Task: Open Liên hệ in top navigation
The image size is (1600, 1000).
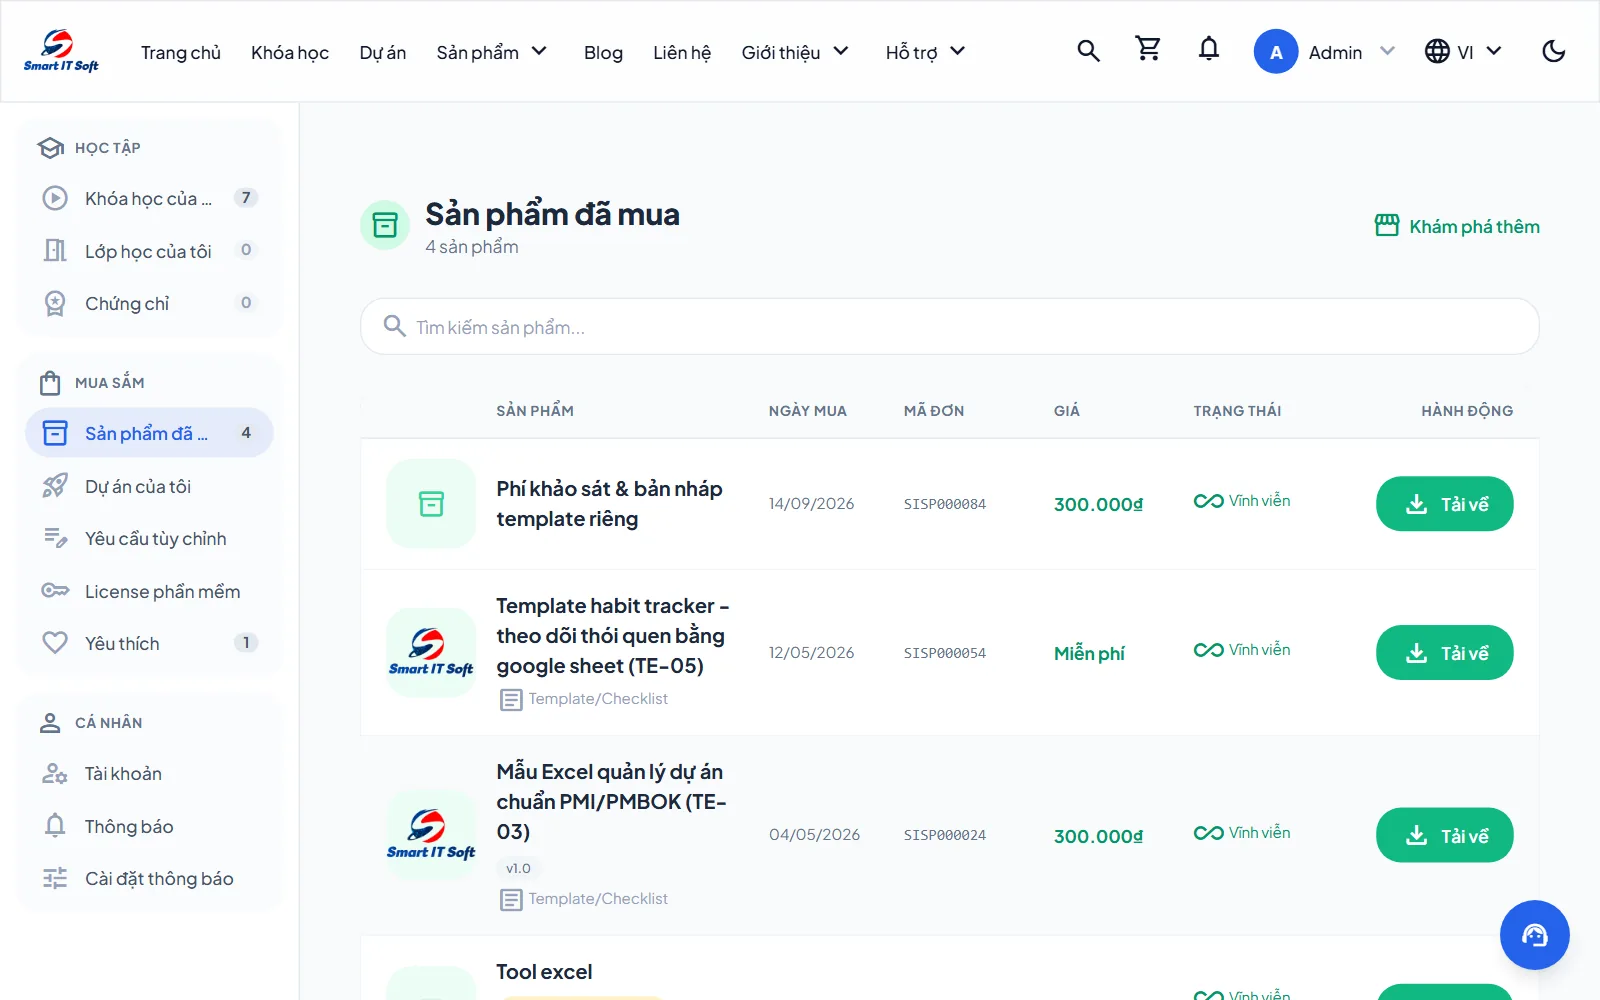Action: (x=682, y=52)
